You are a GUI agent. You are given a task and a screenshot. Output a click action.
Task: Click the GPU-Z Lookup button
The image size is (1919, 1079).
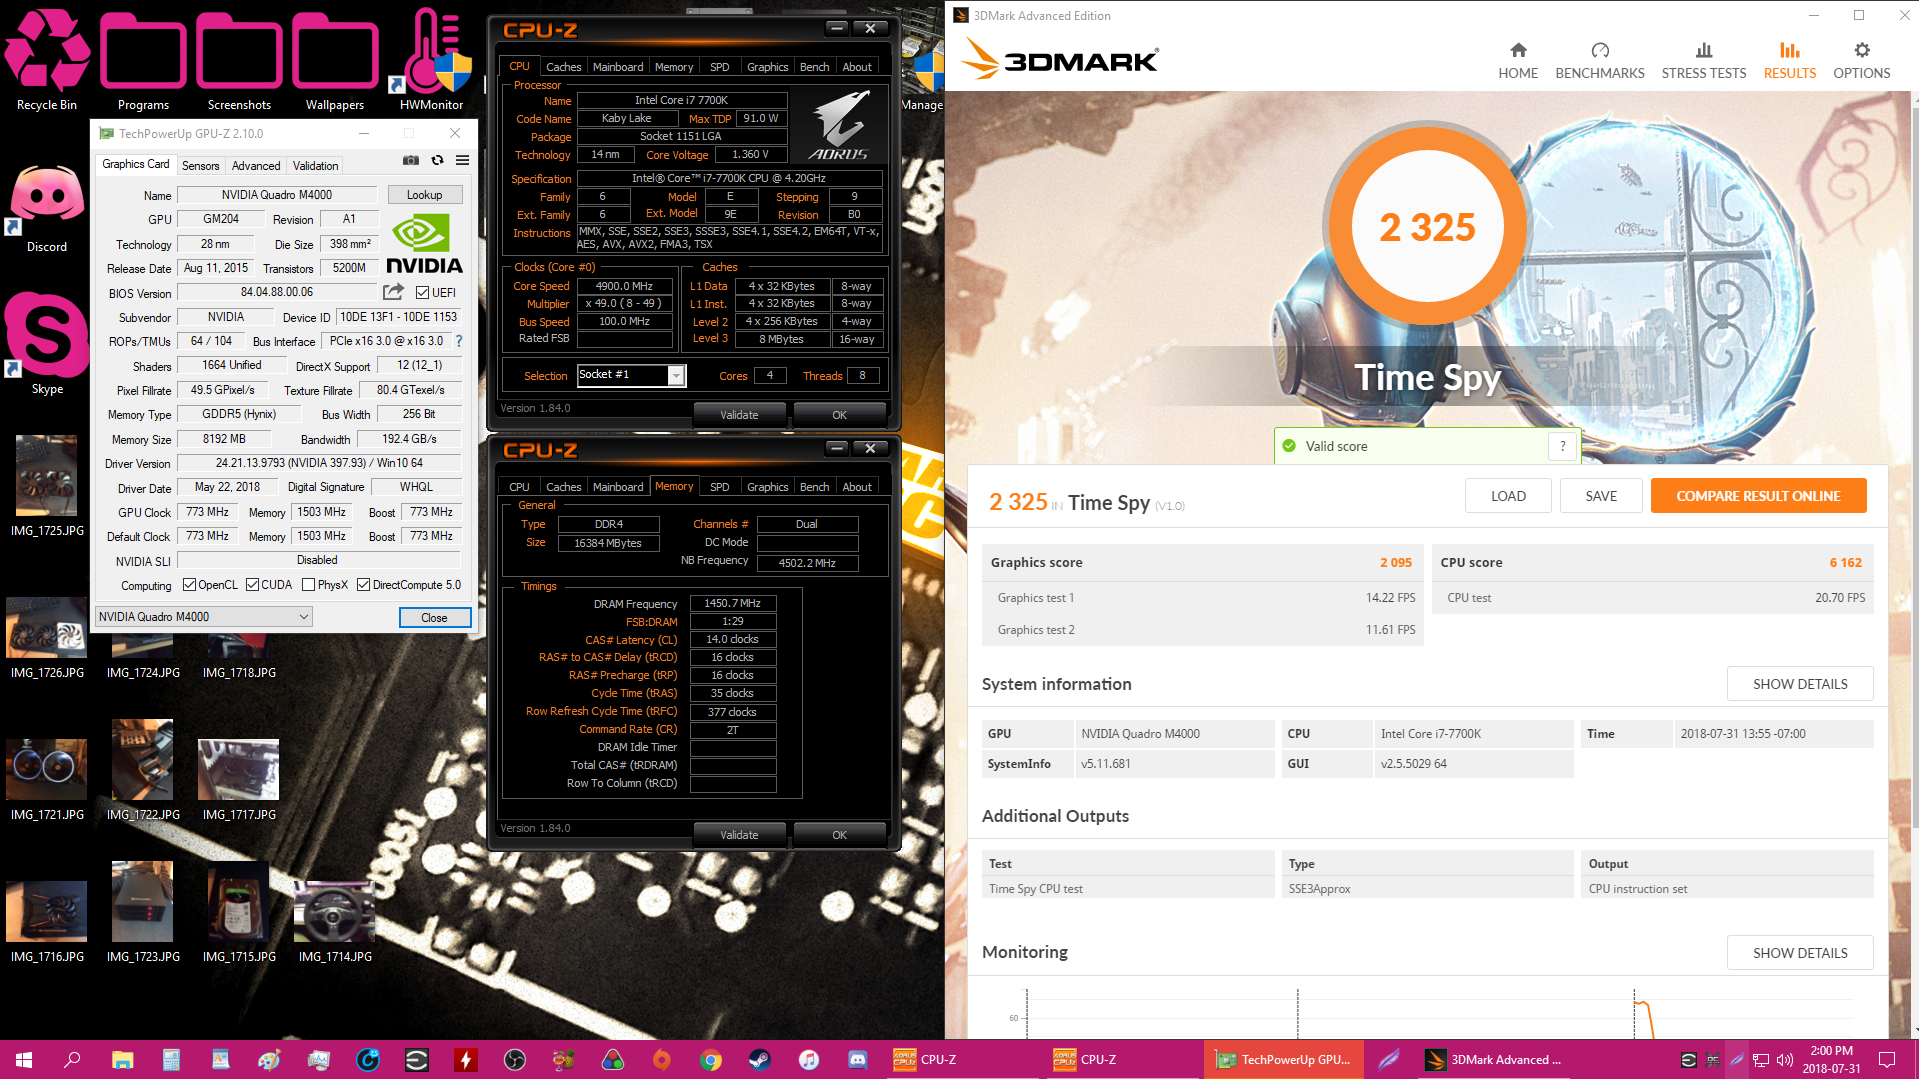424,195
